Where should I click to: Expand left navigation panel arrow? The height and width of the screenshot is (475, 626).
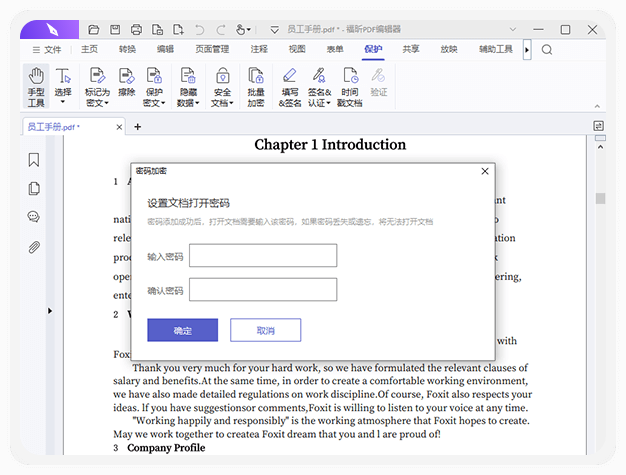[50, 311]
